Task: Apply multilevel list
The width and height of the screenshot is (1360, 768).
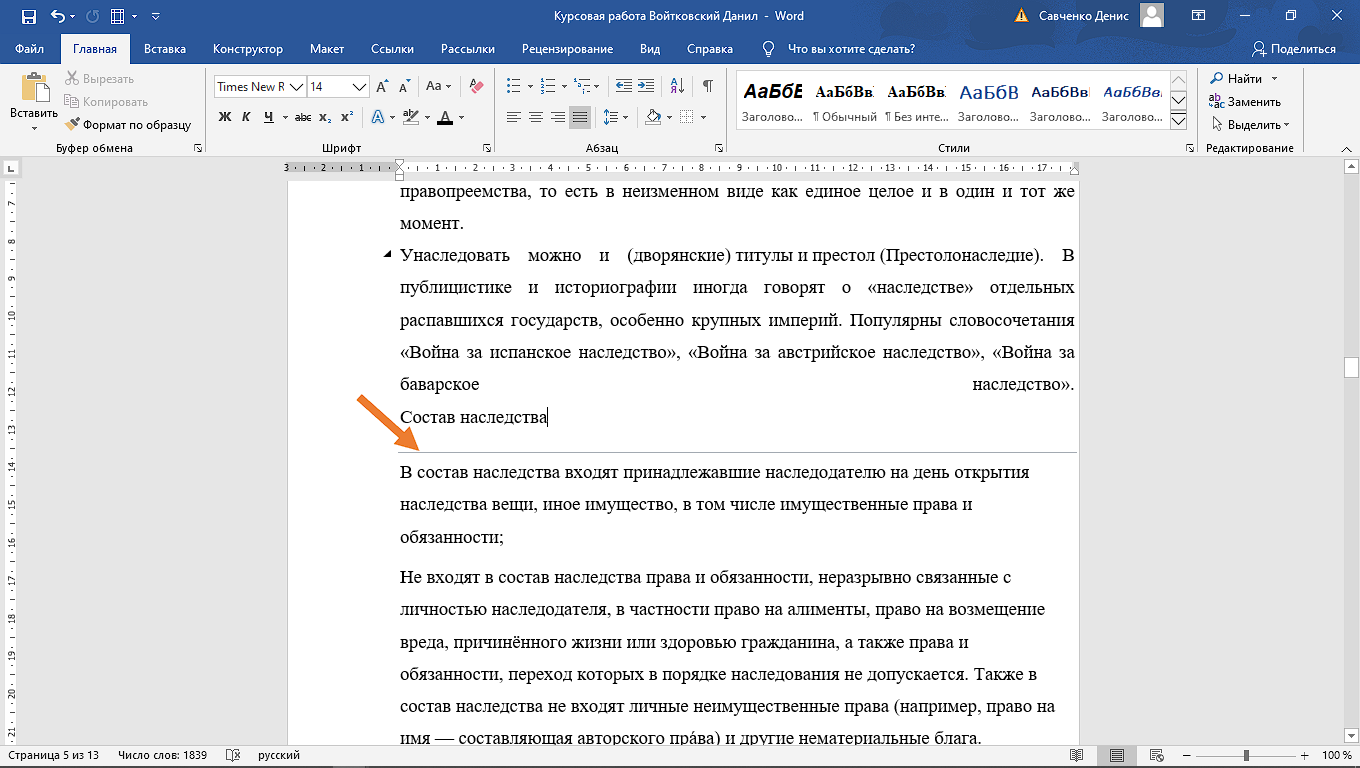Action: [x=583, y=86]
